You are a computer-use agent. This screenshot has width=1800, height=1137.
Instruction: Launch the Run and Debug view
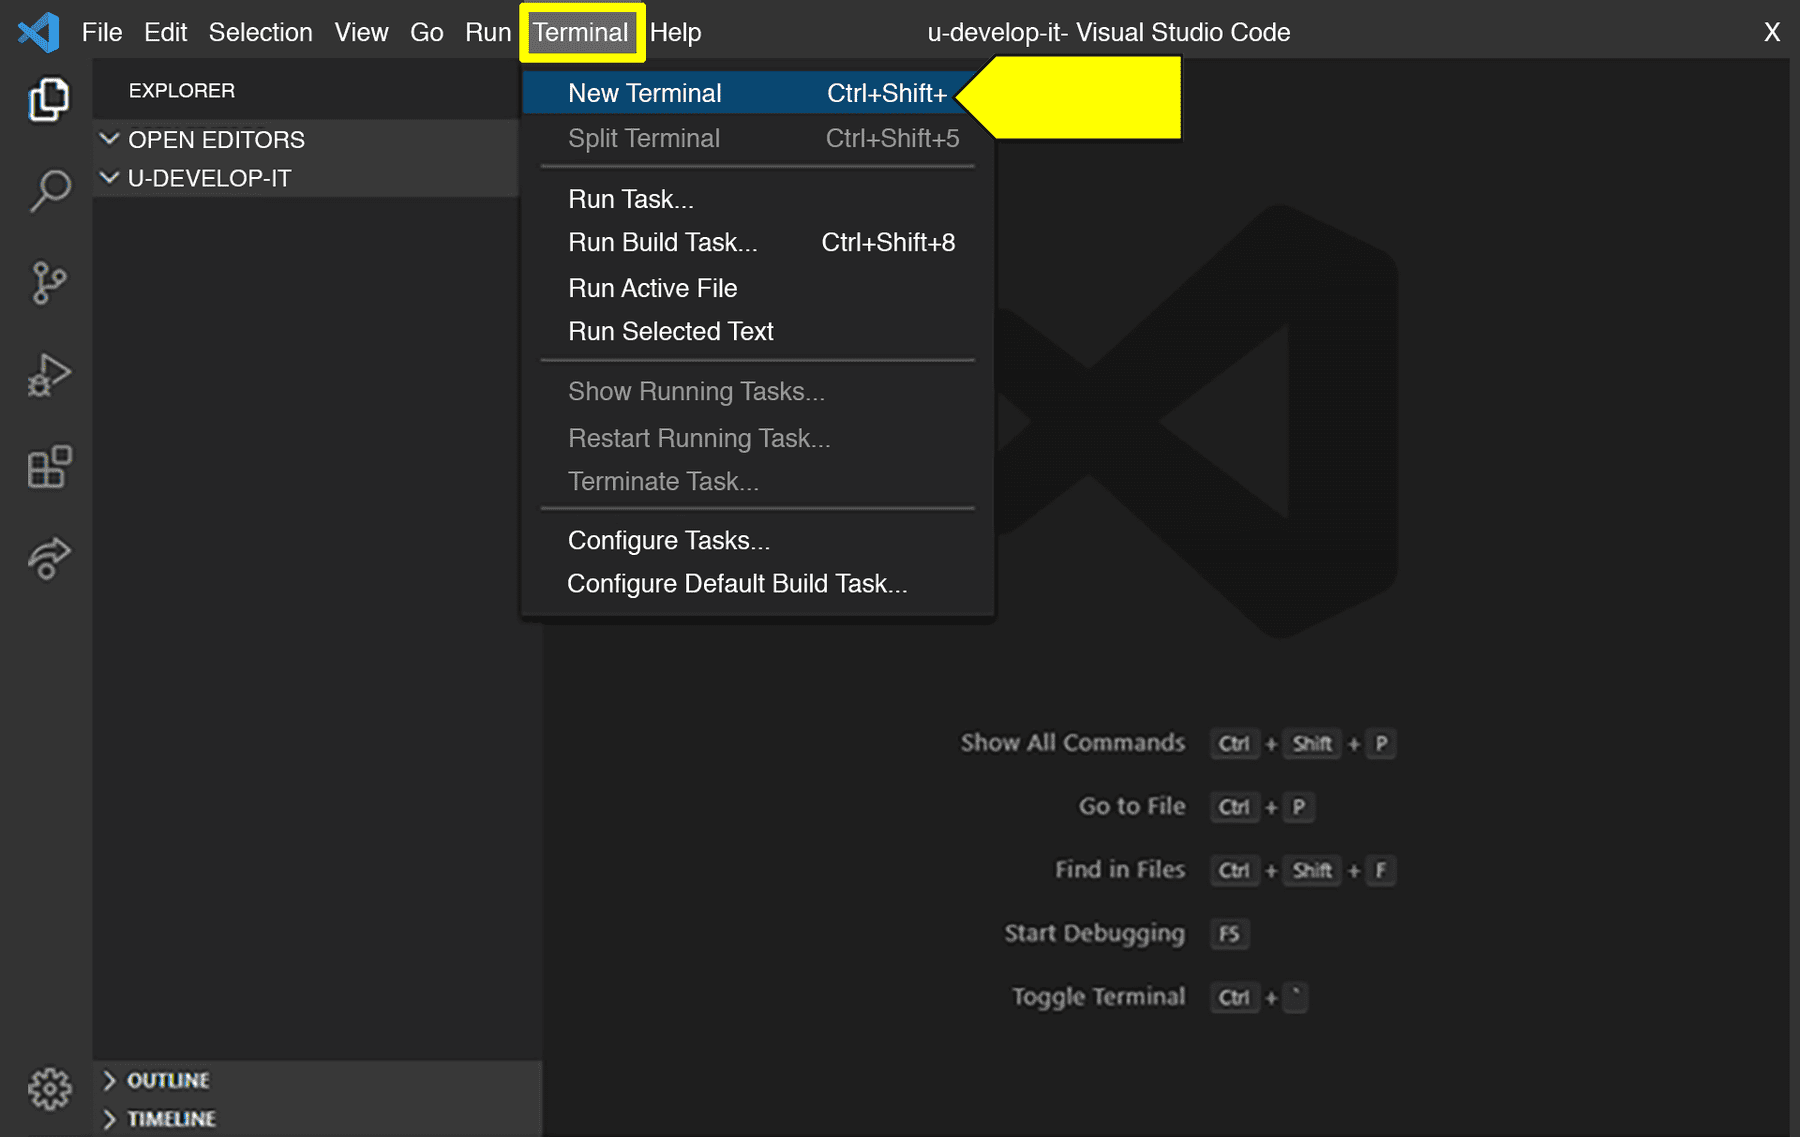[x=48, y=374]
